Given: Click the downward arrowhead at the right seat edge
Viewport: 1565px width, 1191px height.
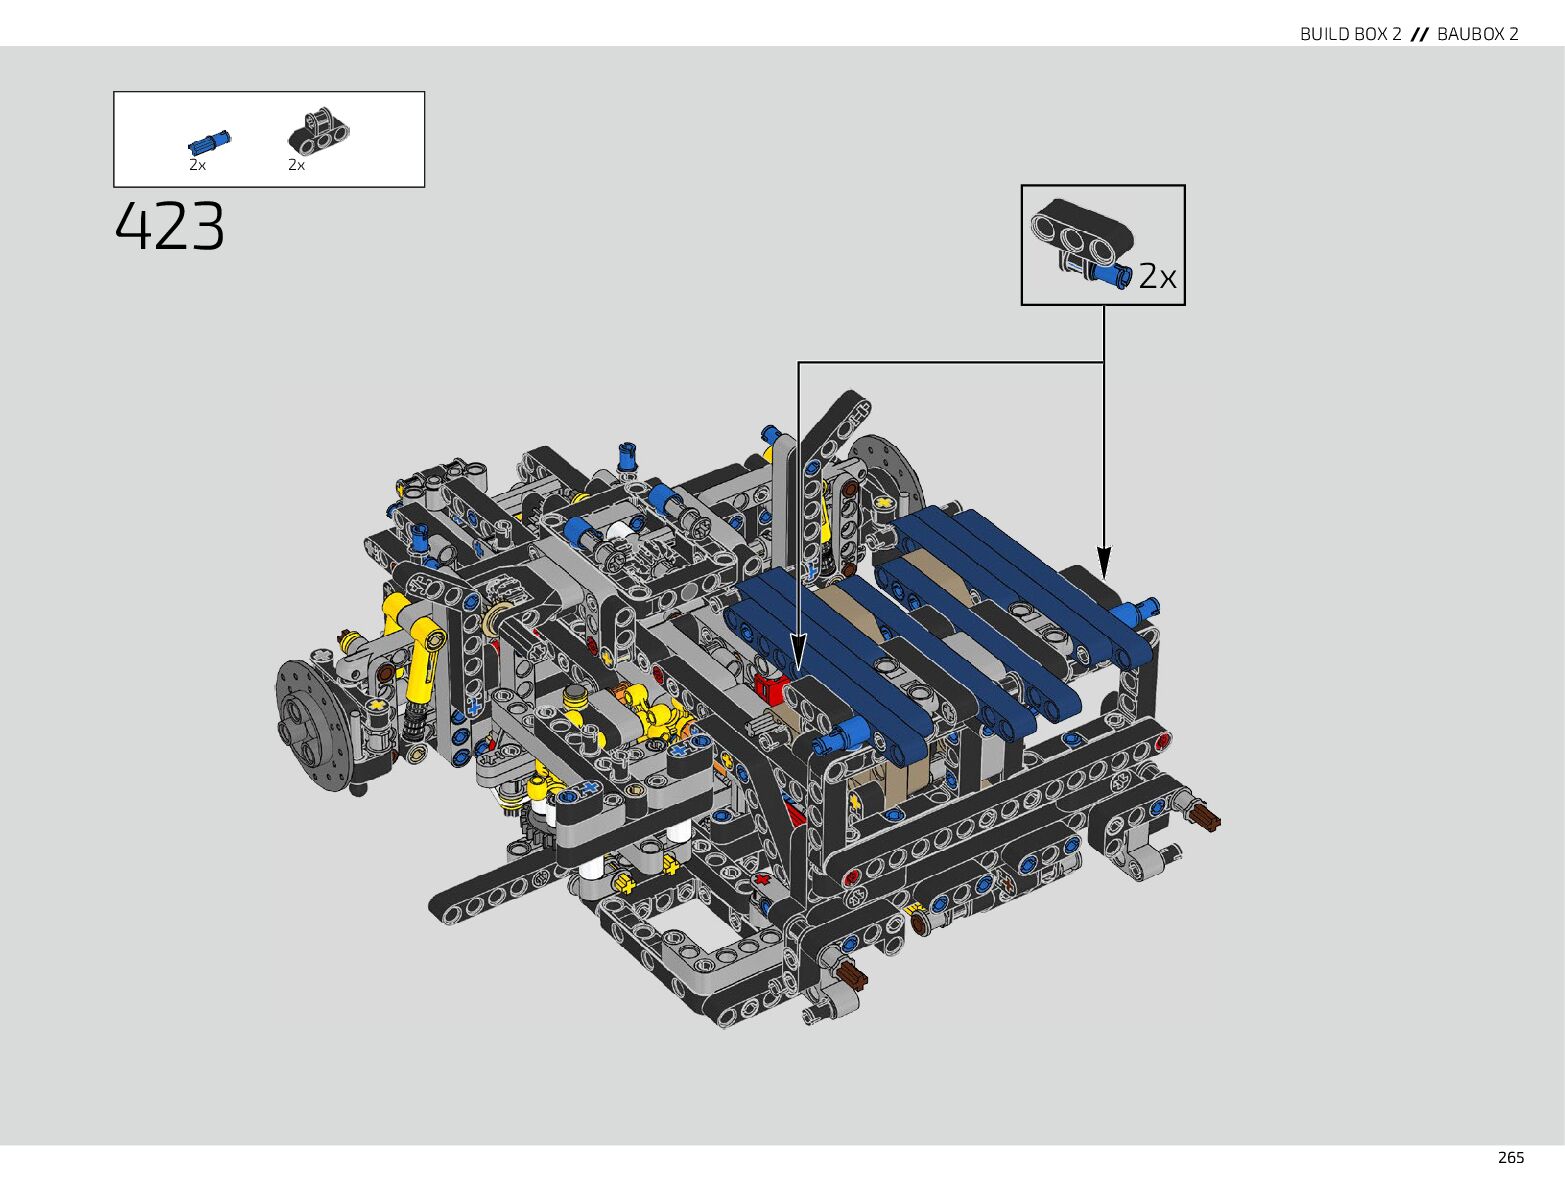Looking at the screenshot, I should tap(1103, 561).
